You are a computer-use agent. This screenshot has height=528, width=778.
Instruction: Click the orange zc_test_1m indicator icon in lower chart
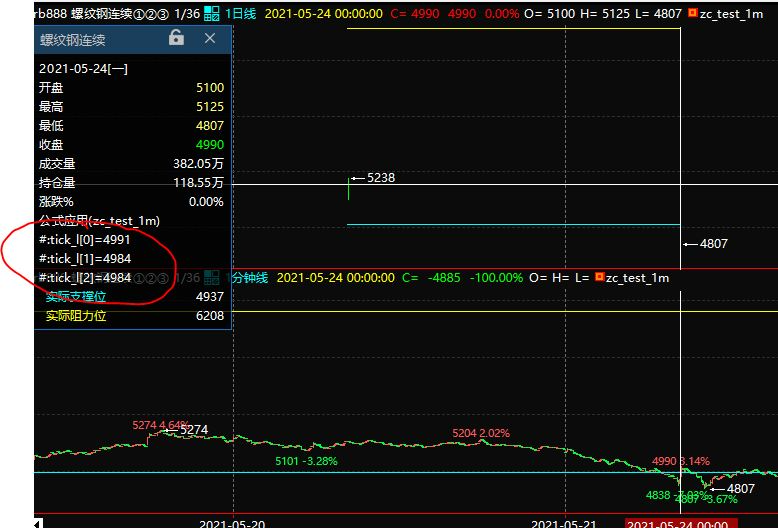click(599, 277)
